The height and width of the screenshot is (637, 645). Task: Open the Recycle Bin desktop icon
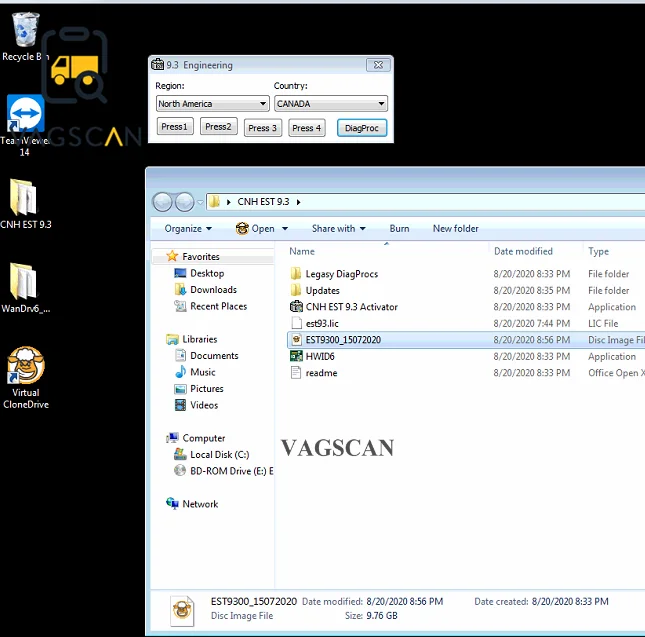pyautogui.click(x=25, y=37)
